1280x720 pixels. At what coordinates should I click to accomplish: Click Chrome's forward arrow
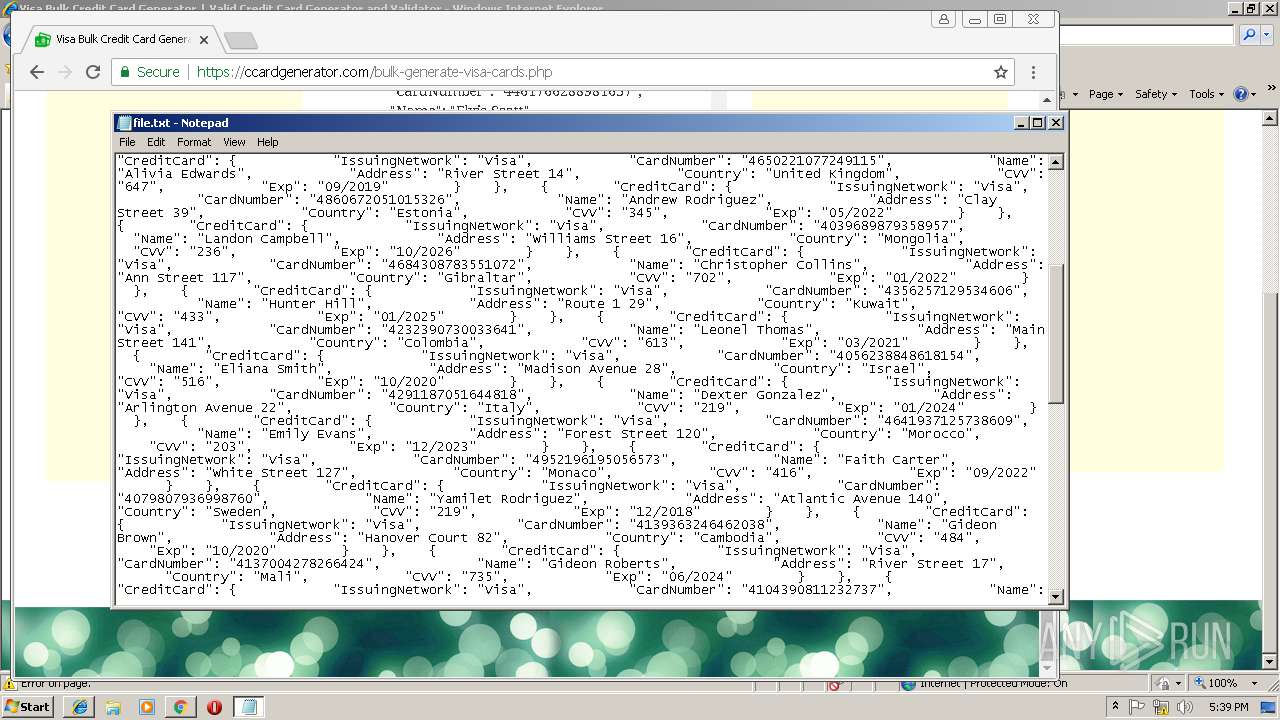tap(65, 72)
